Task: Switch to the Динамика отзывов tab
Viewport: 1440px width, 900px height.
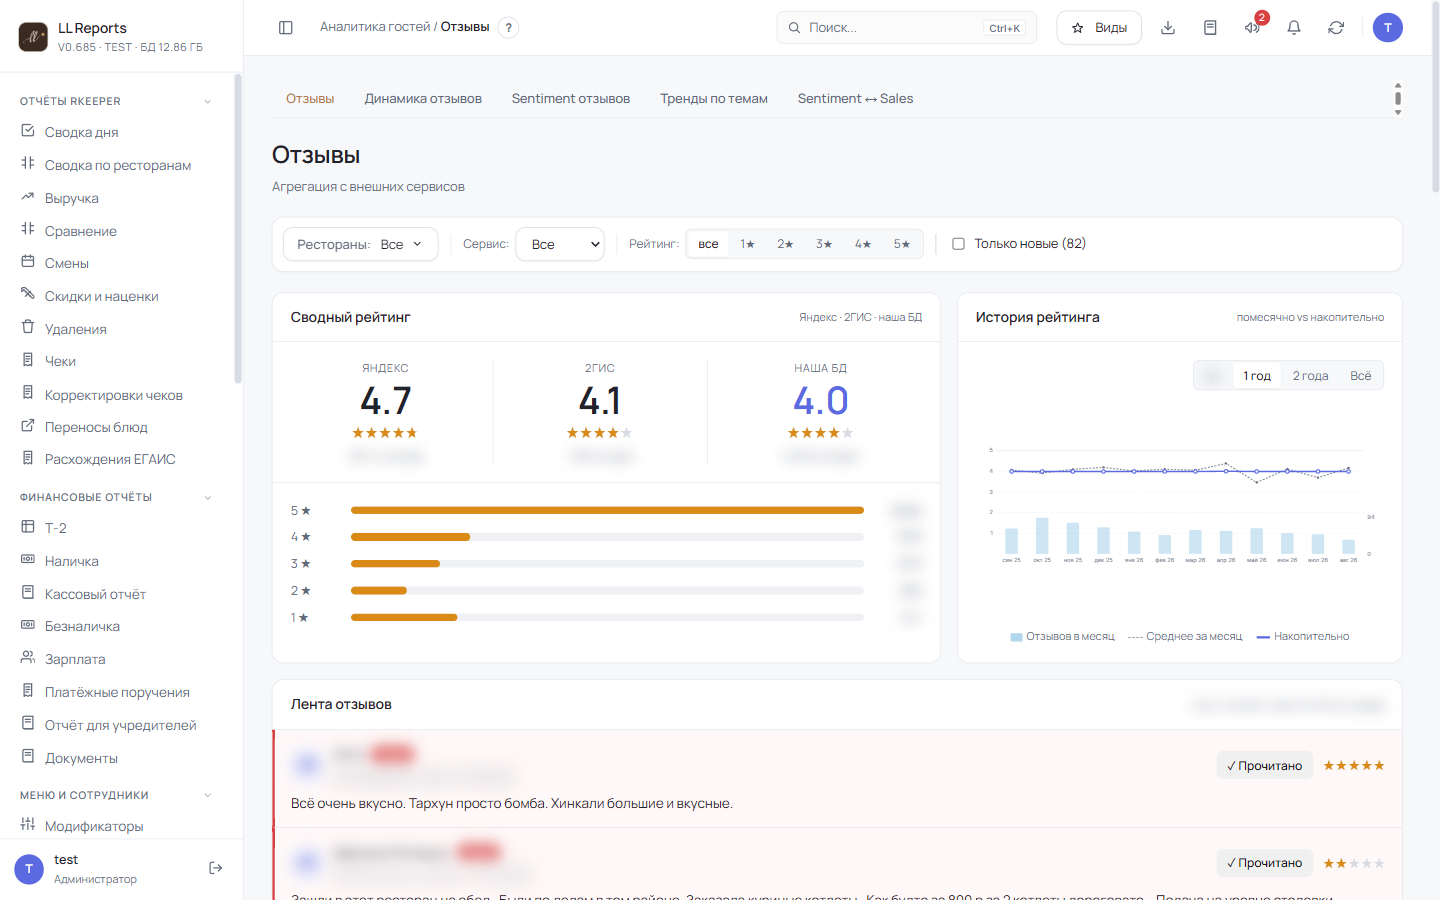Action: (423, 99)
